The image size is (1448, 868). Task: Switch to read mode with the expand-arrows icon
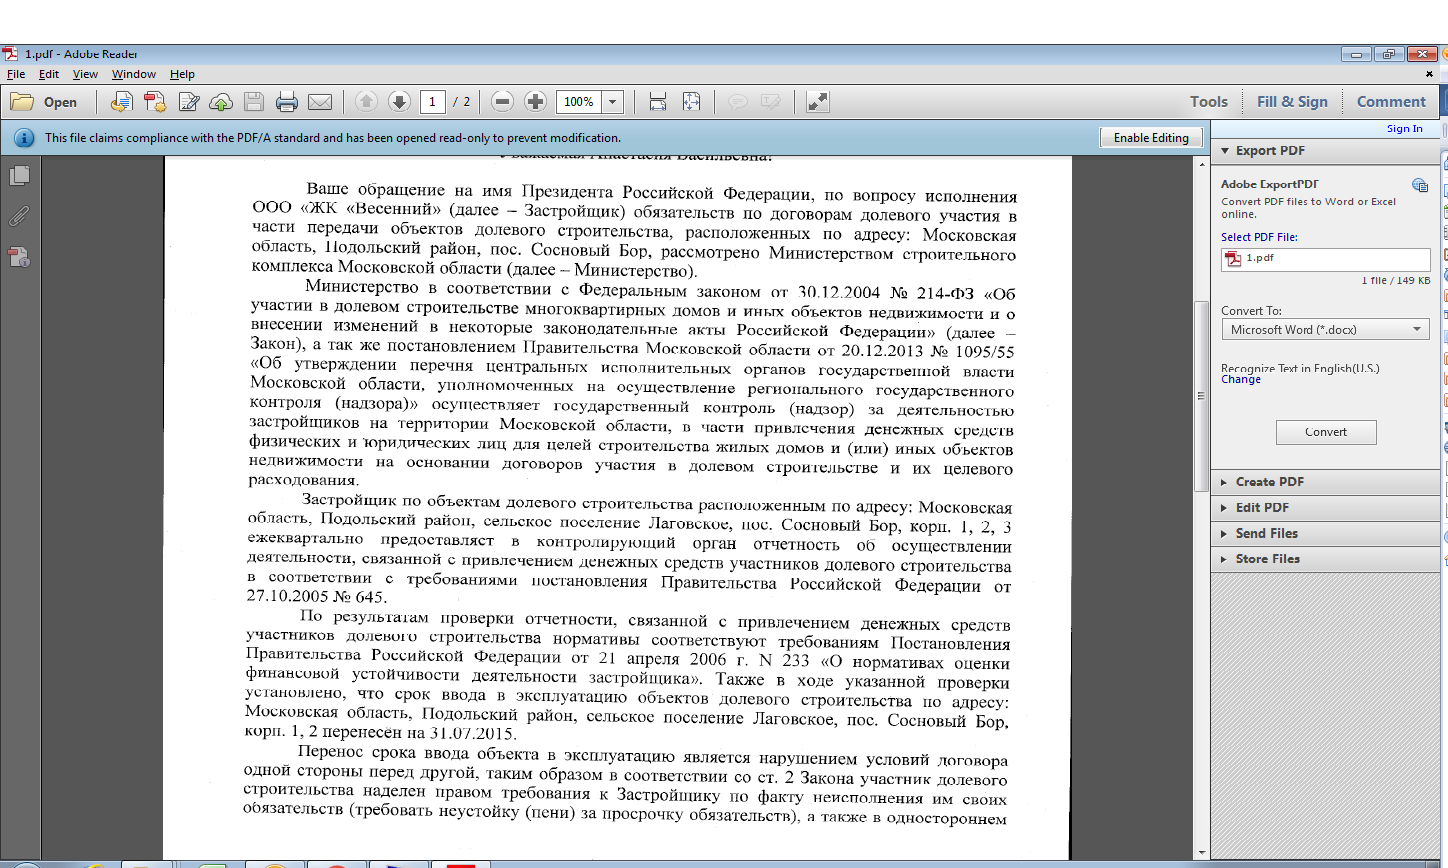coord(818,102)
